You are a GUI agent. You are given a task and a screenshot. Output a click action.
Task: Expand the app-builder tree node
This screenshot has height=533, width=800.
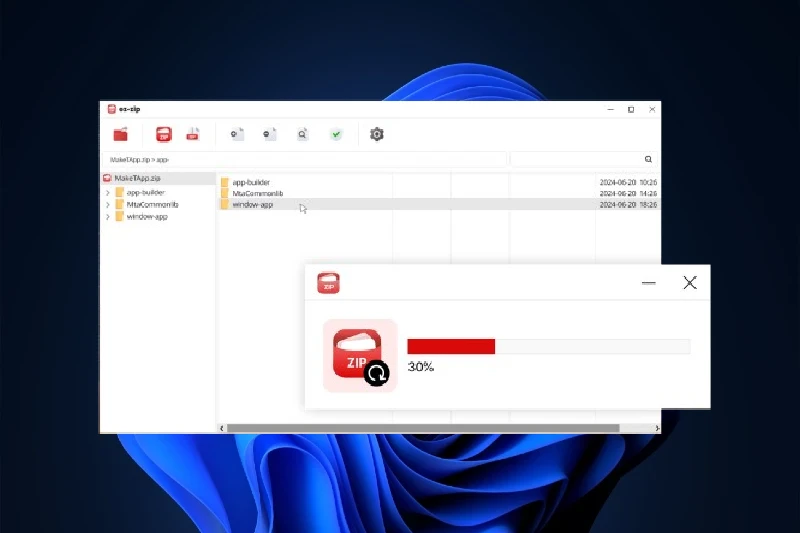pos(108,192)
